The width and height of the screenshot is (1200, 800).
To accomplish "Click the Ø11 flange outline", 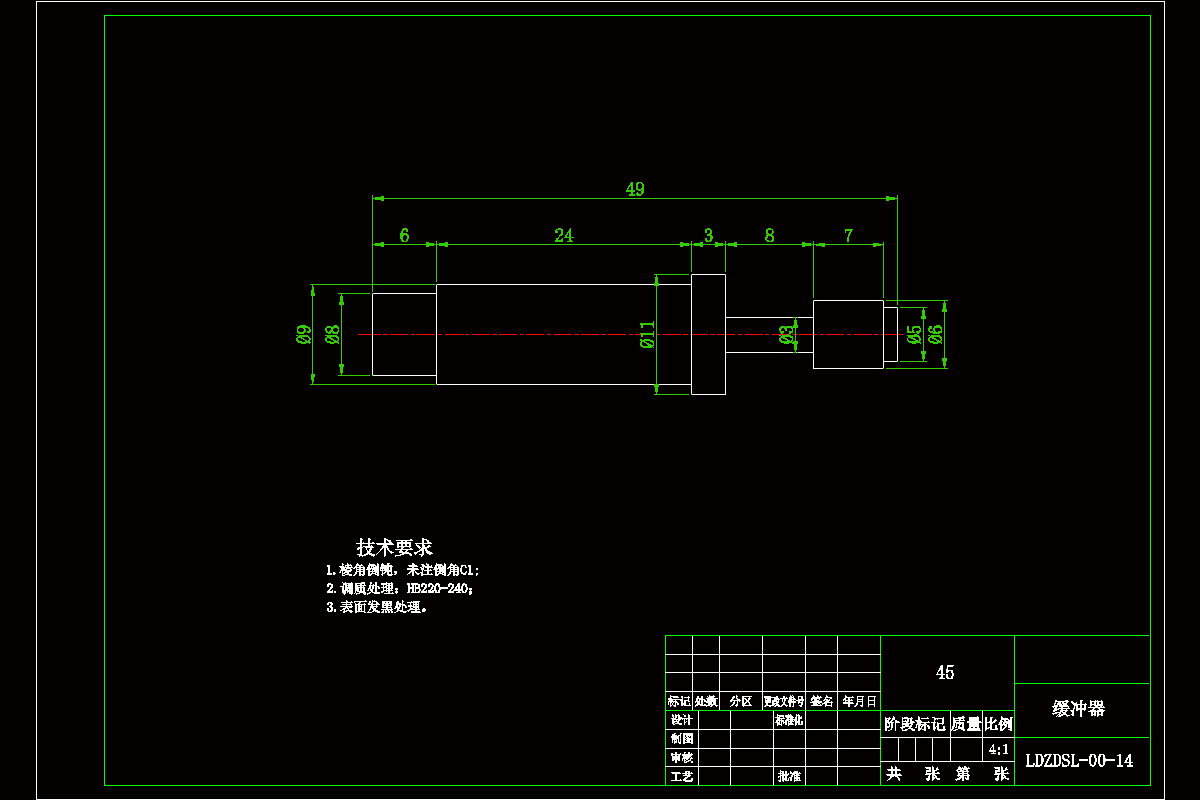I will pos(708,334).
